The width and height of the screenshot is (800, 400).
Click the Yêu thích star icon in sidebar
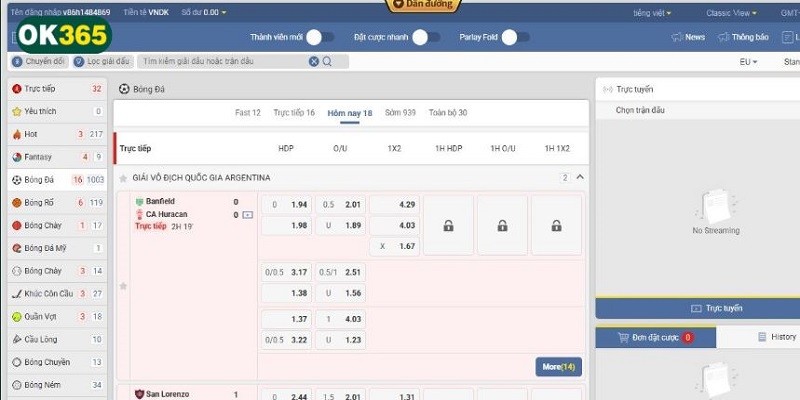[x=17, y=111]
